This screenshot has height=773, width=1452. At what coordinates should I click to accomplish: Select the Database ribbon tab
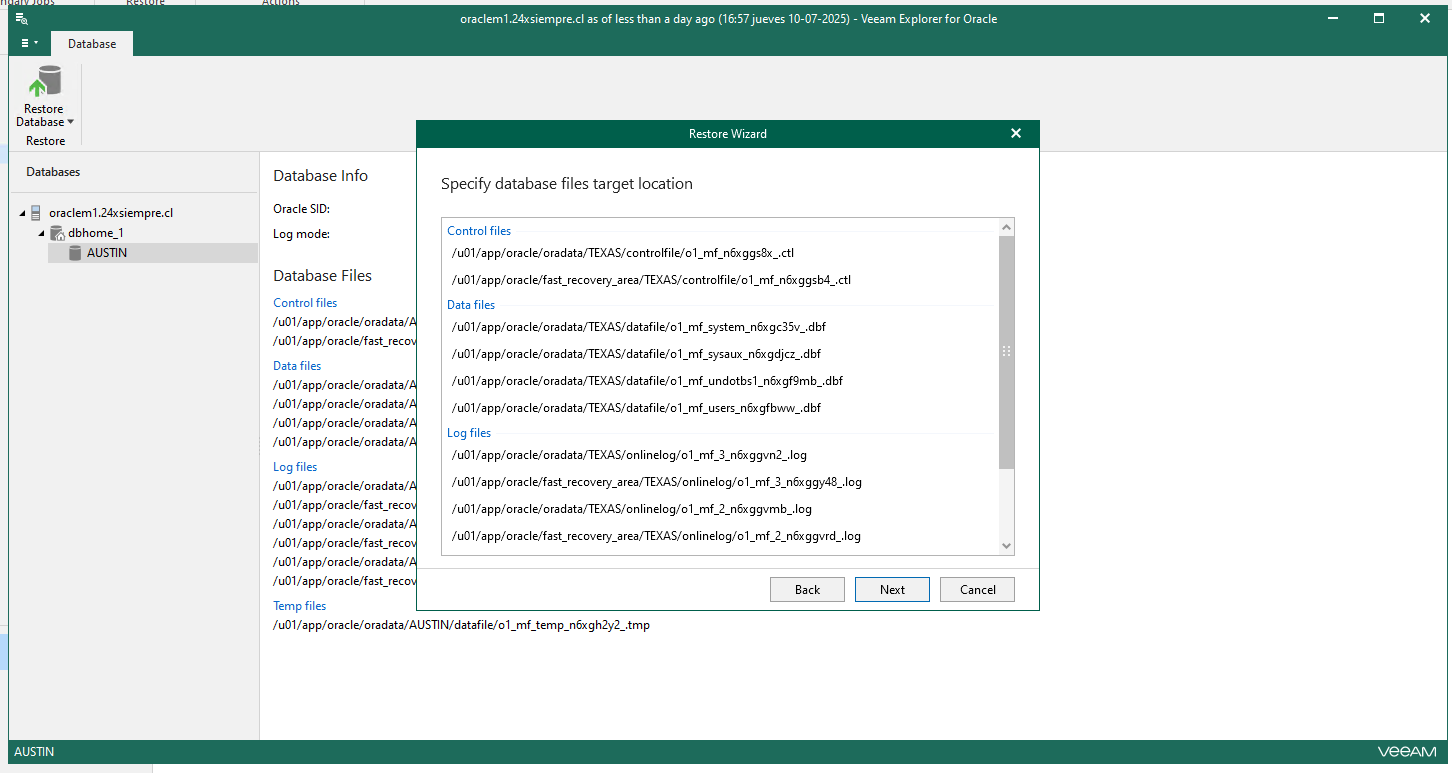(x=92, y=44)
